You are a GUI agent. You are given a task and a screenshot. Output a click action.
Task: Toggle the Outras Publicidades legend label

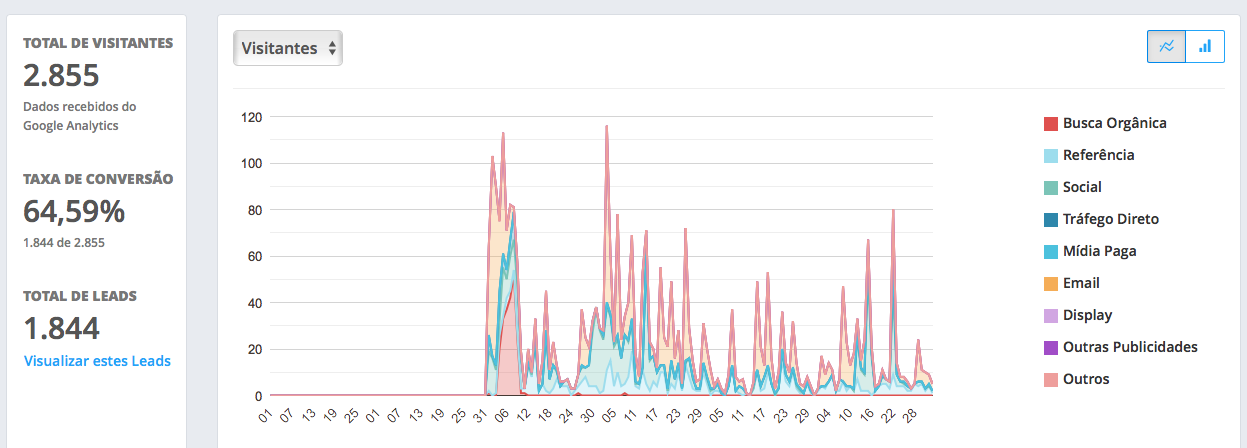coord(1131,347)
